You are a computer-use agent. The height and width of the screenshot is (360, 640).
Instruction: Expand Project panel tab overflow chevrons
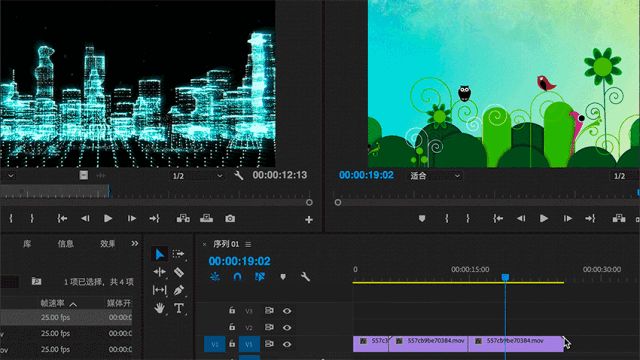click(135, 244)
